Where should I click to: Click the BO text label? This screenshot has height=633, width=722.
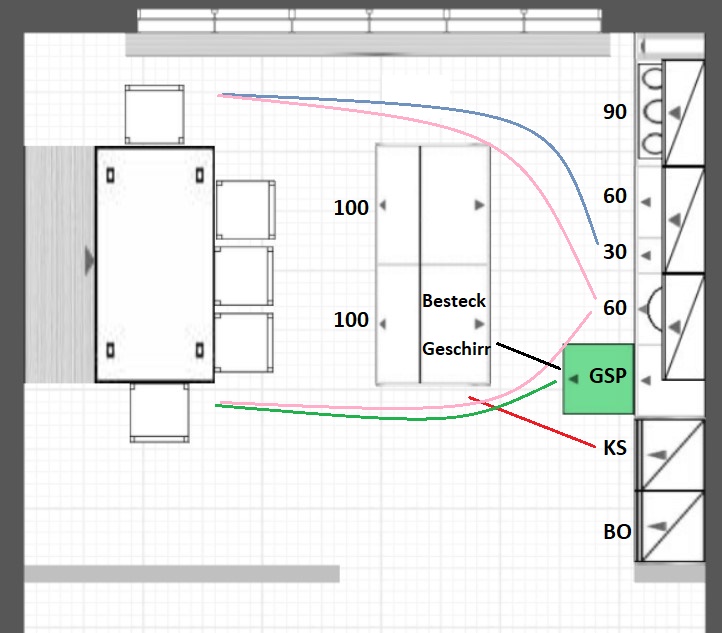click(x=616, y=532)
